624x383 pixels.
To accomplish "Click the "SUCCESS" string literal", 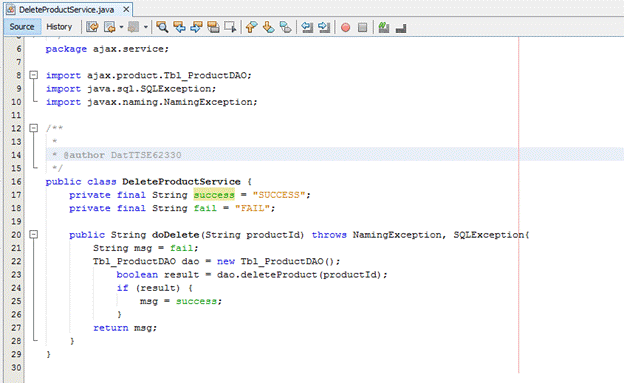I will click(279, 195).
